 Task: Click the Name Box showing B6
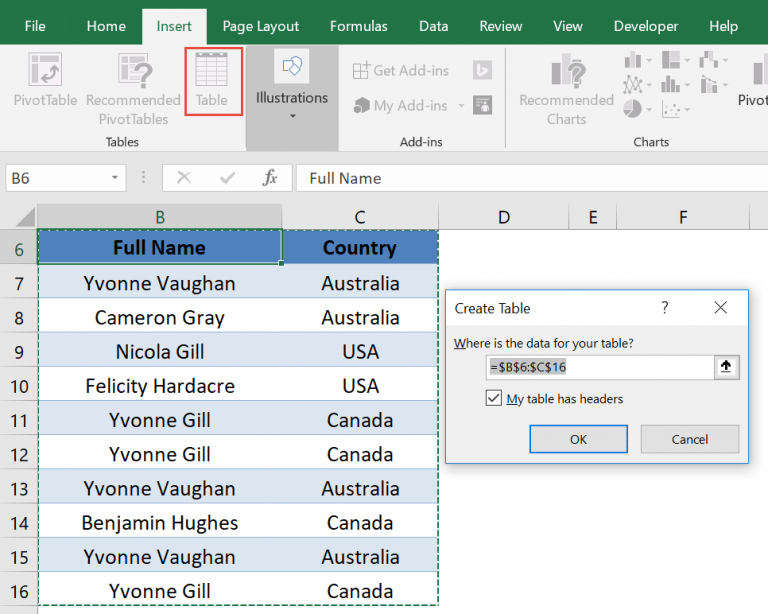click(x=57, y=178)
